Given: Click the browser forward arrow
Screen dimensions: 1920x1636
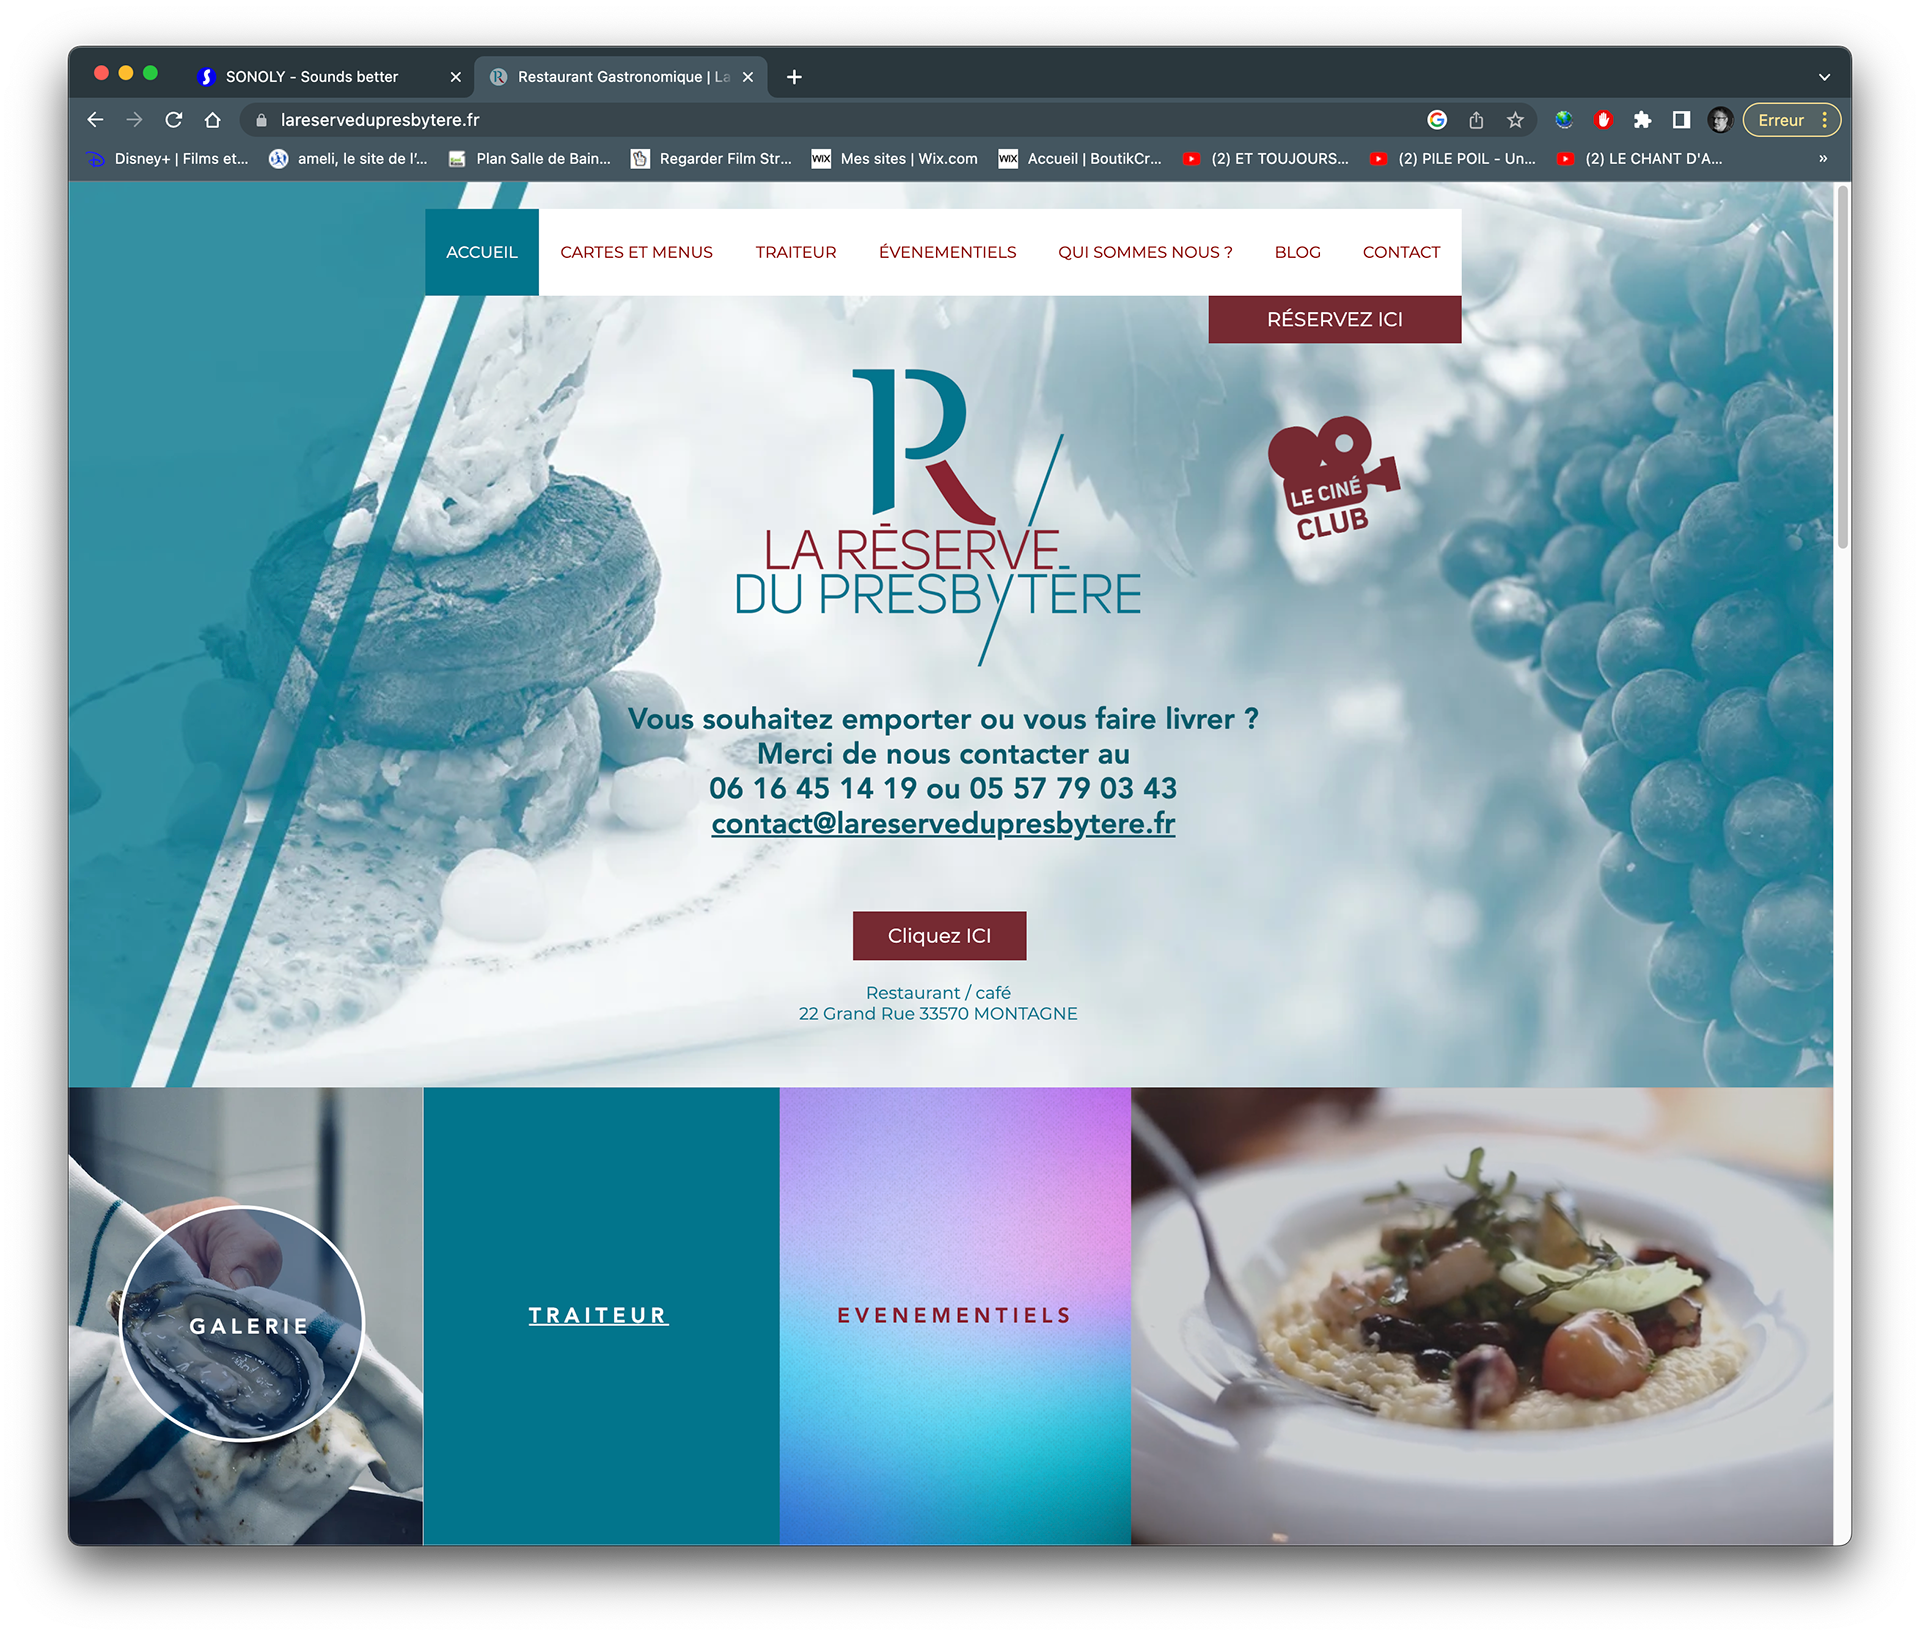Looking at the screenshot, I should point(134,120).
